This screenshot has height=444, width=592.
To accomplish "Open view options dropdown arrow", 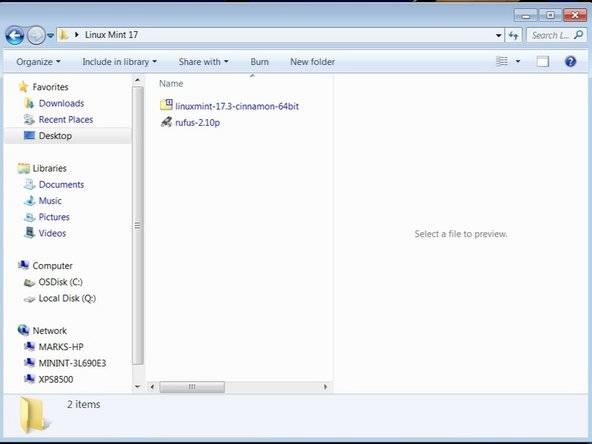I will tap(518, 61).
